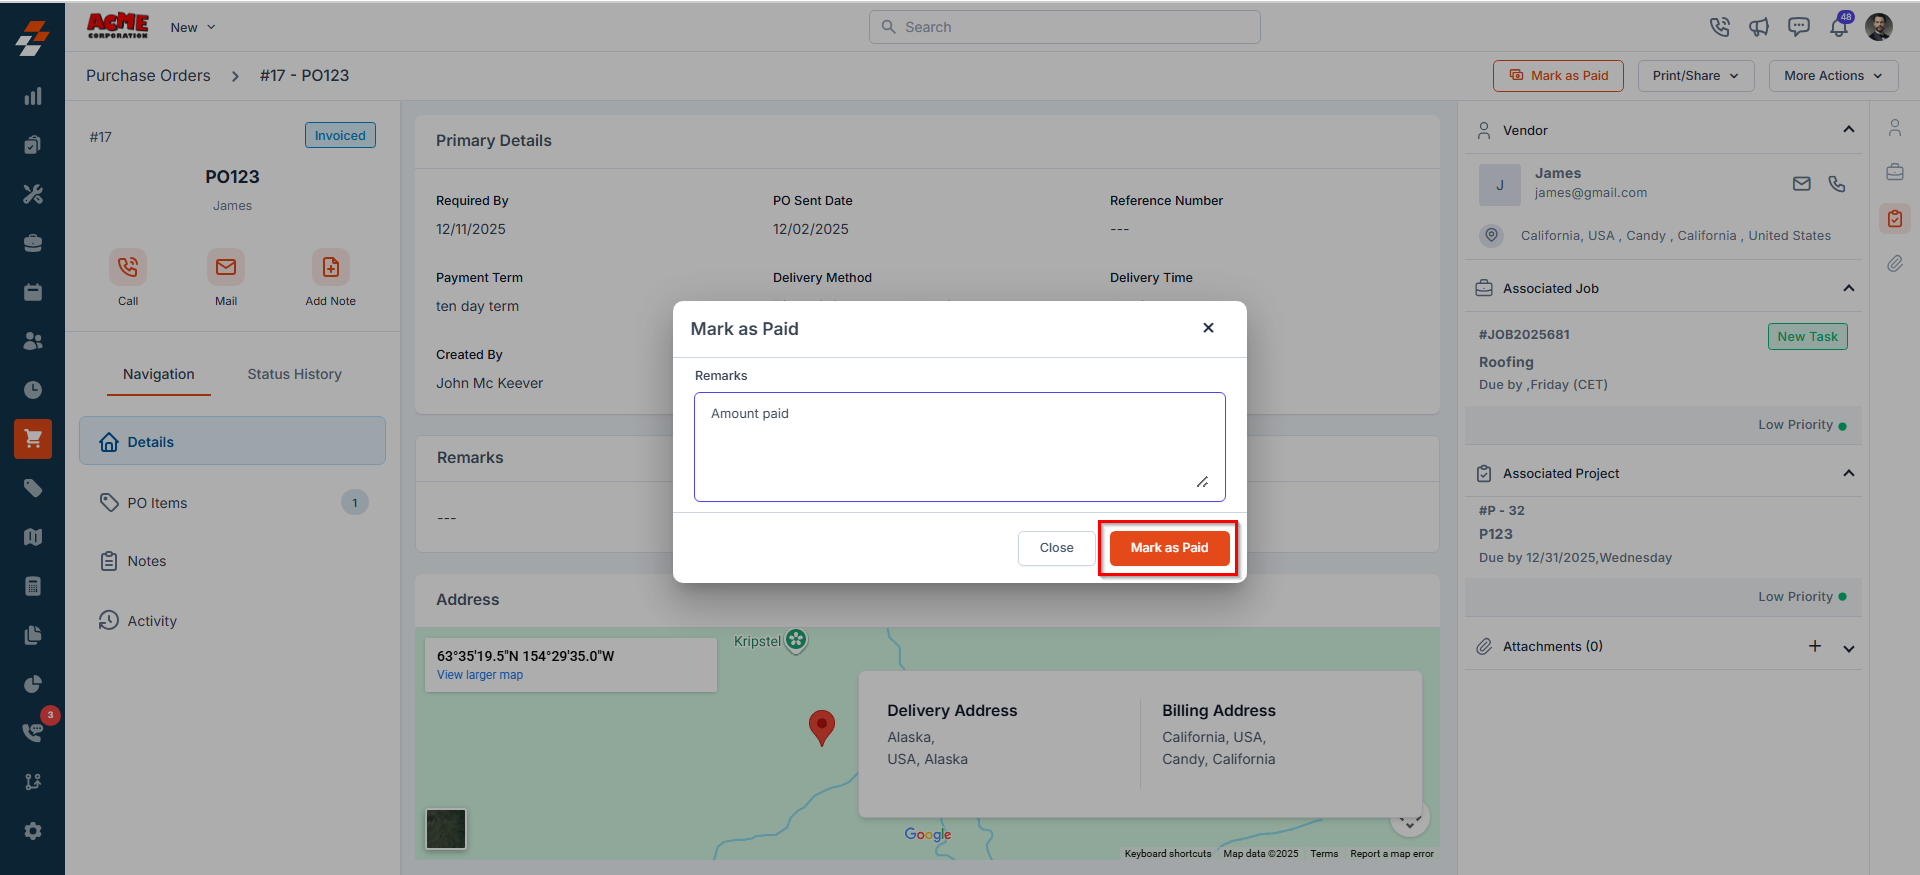
Task: Email vendor James via envelope icon
Action: 1802,184
